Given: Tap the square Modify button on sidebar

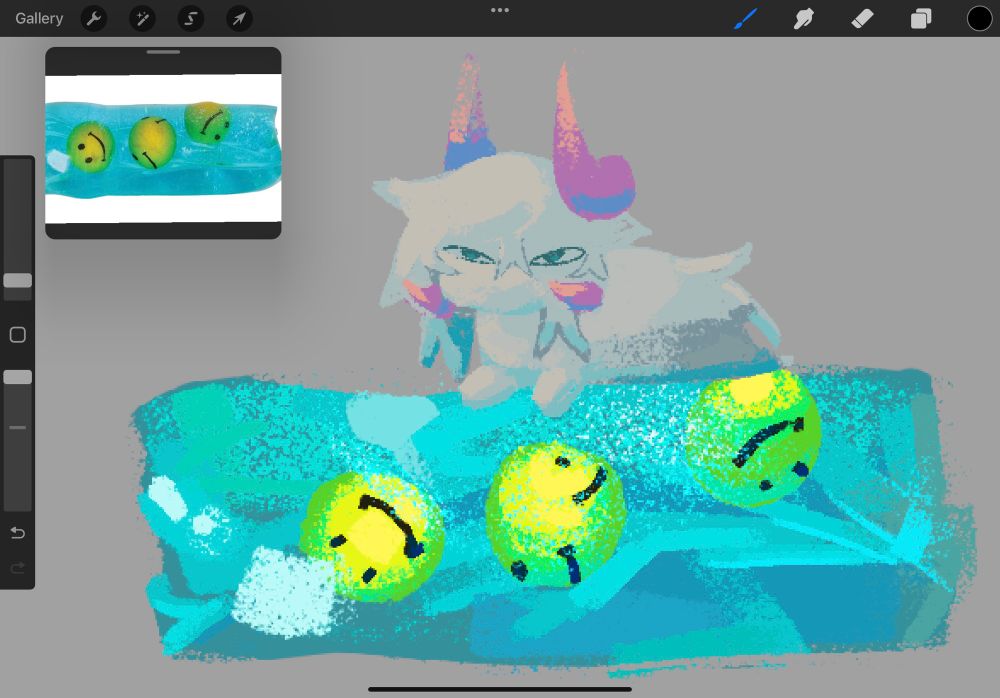Looking at the screenshot, I should (x=18, y=335).
